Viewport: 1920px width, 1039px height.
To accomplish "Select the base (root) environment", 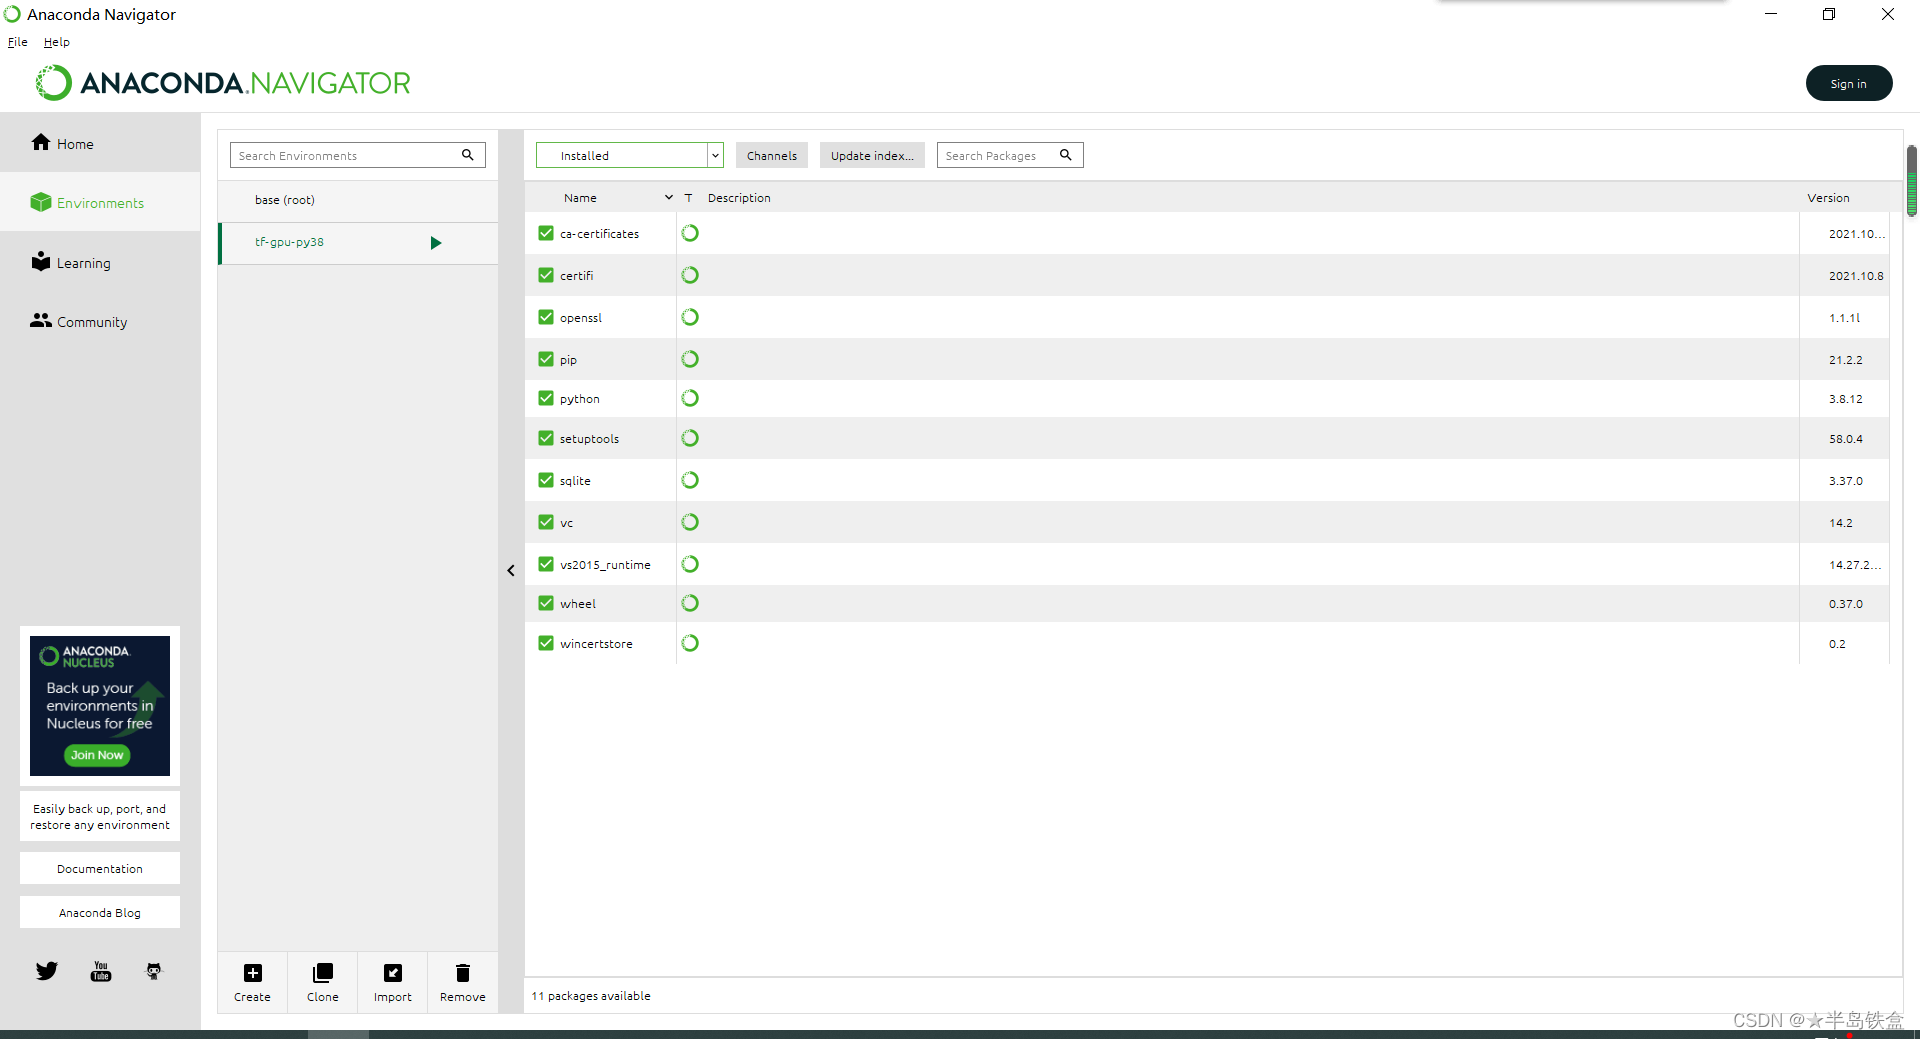I will pos(358,200).
